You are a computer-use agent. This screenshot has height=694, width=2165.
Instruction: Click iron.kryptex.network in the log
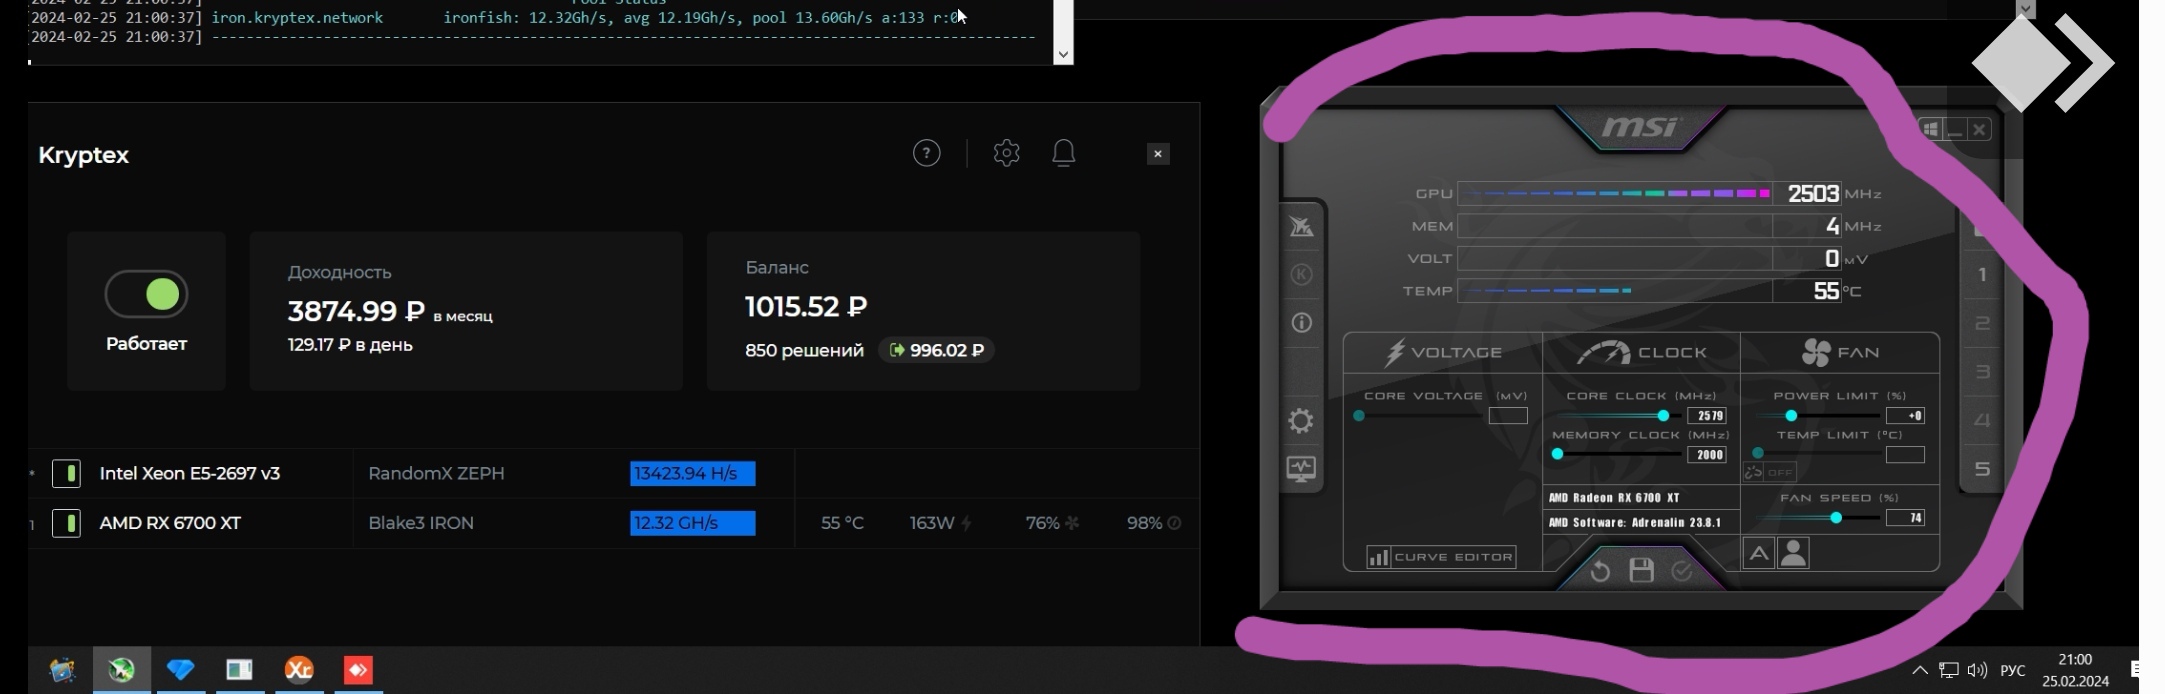click(x=297, y=17)
